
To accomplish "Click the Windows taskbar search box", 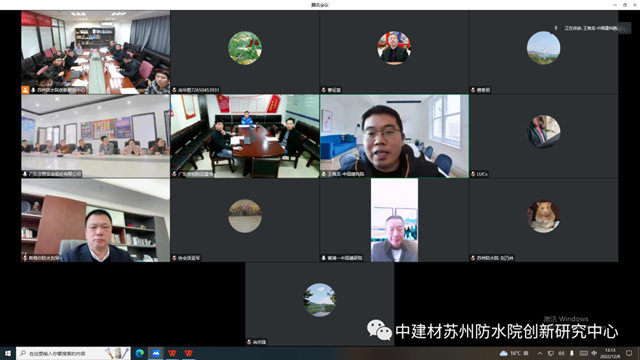I will [x=73, y=353].
